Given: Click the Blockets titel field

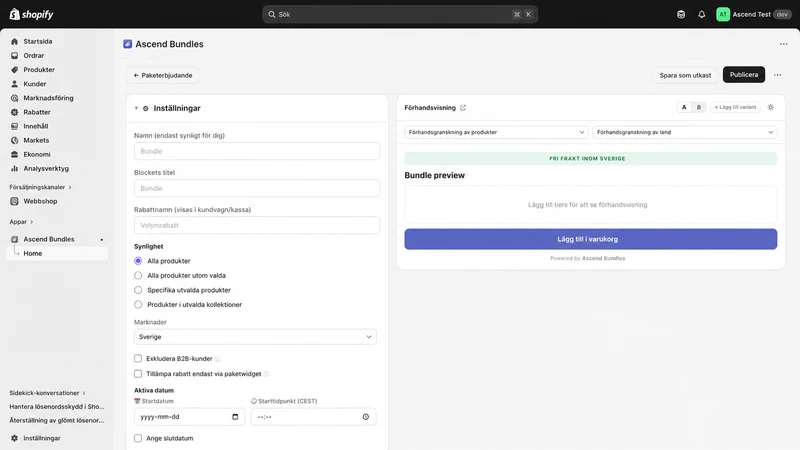Looking at the screenshot, I should [257, 188].
